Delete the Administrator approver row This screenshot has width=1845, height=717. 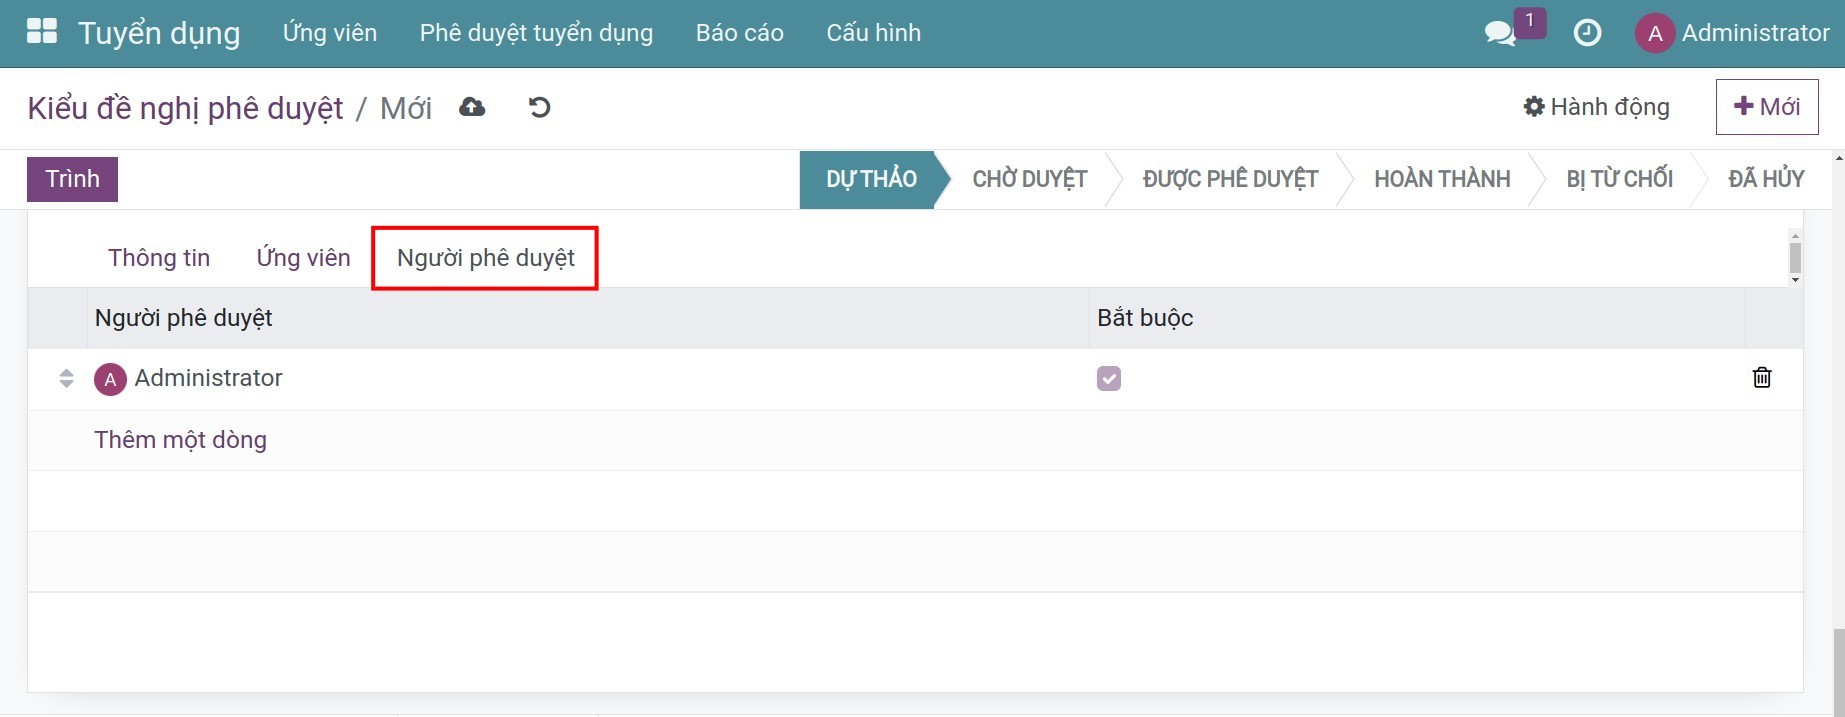point(1761,378)
